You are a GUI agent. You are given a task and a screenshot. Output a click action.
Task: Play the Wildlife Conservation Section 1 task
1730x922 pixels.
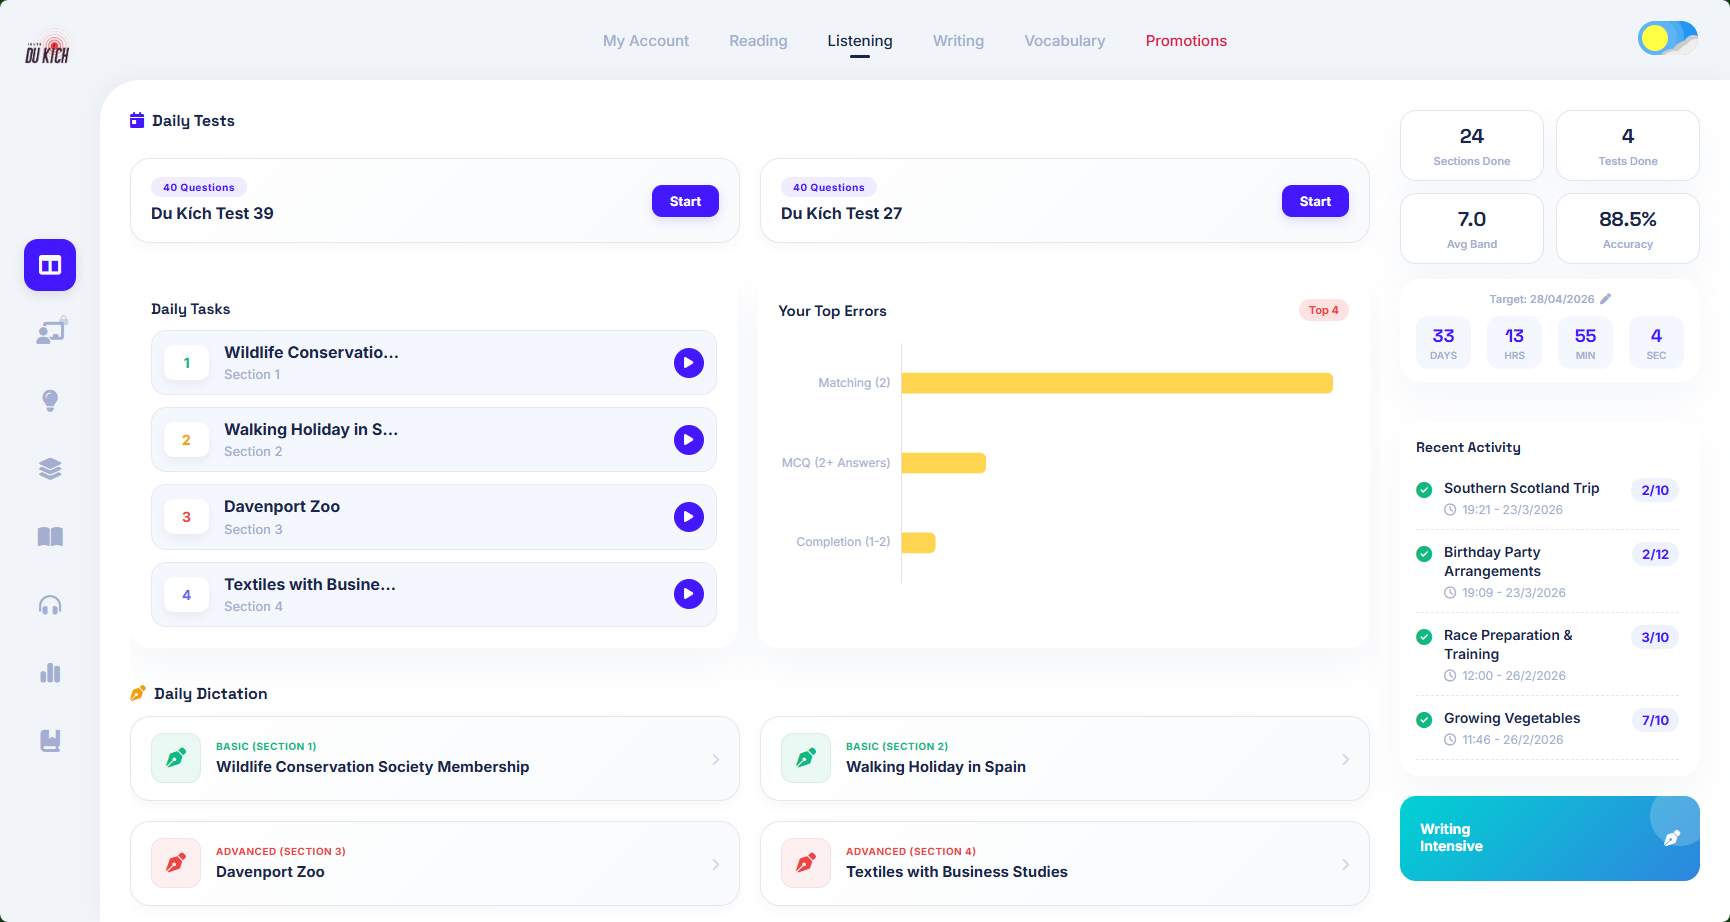pyautogui.click(x=688, y=363)
